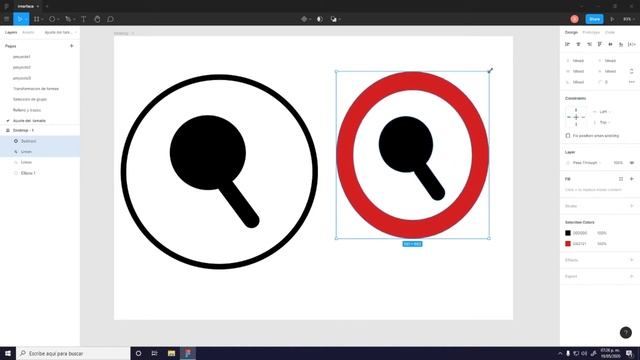Click the Present play icon

pos(612,19)
